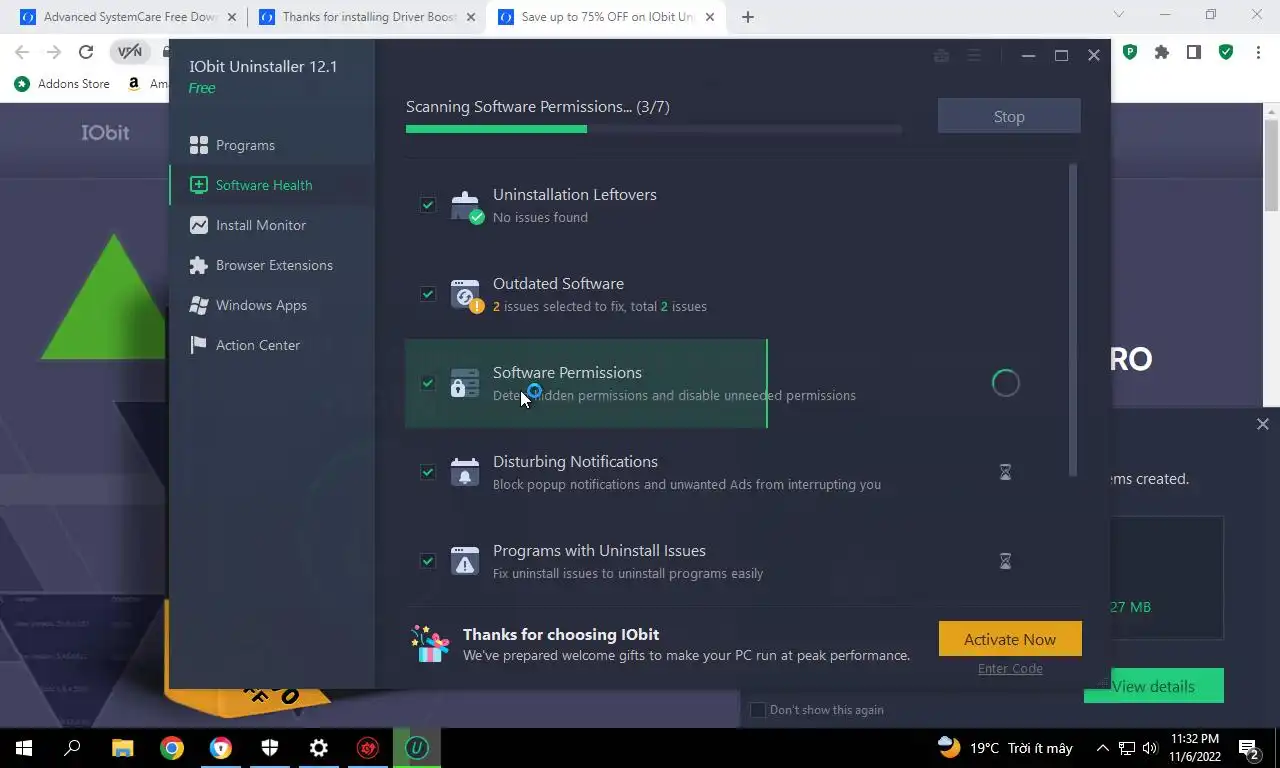Click the scanning progress bar
This screenshot has width=1280, height=768.
pyautogui.click(x=654, y=128)
